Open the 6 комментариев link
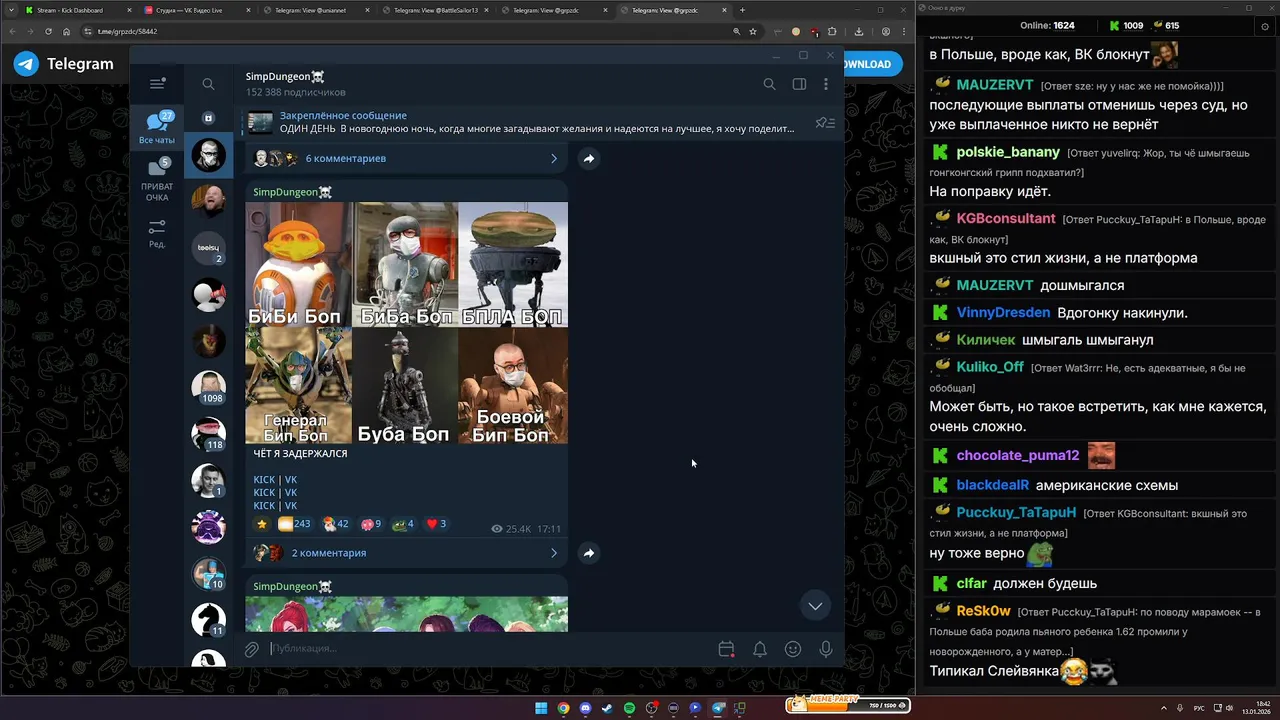This screenshot has height=720, width=1280. click(346, 158)
